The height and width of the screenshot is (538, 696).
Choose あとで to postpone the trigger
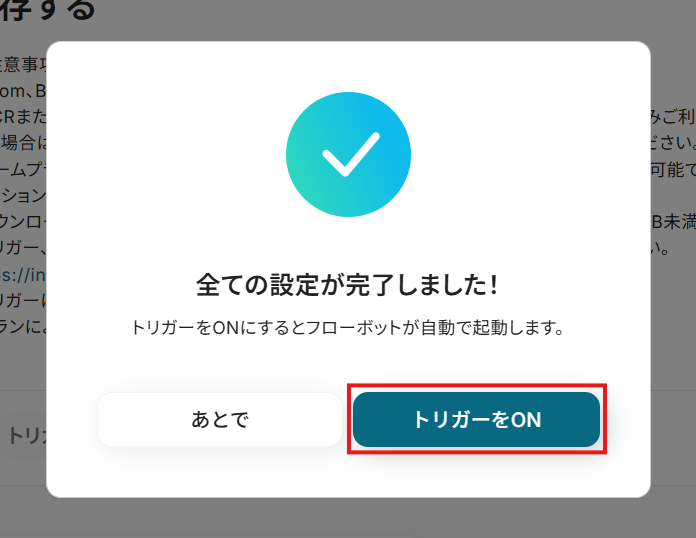pos(220,419)
